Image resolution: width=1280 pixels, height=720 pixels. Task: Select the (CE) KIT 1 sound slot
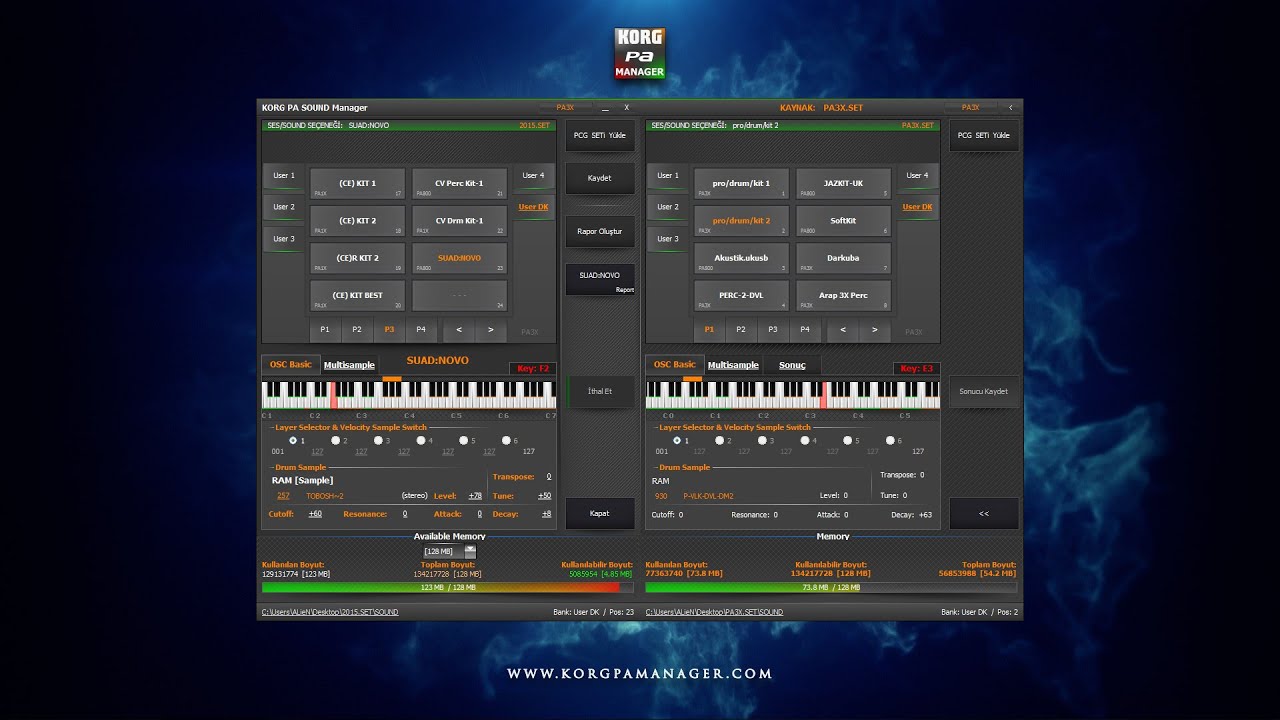(358, 184)
